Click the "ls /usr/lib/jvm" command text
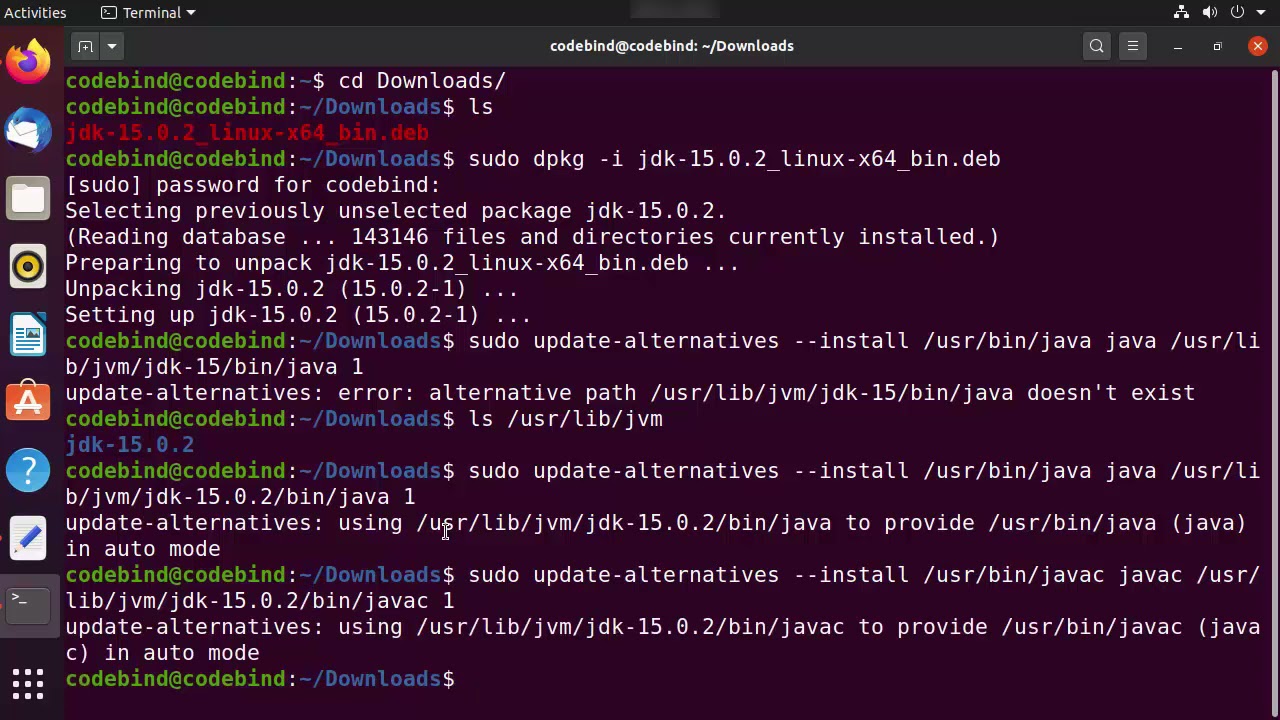 [x=565, y=419]
